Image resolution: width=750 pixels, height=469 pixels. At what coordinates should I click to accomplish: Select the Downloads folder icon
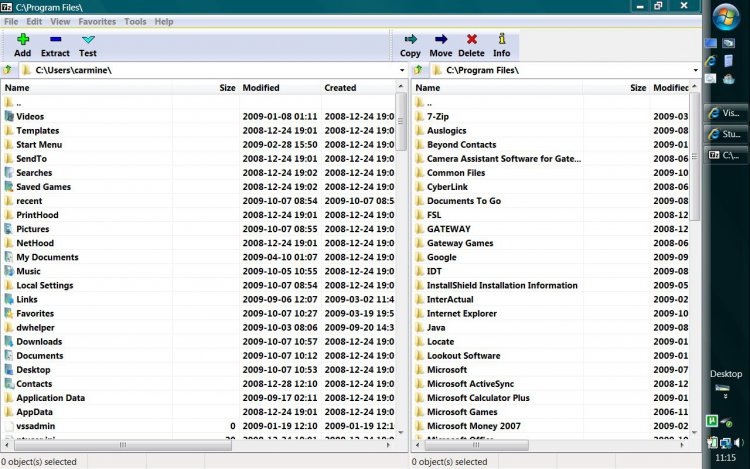[x=9, y=341]
